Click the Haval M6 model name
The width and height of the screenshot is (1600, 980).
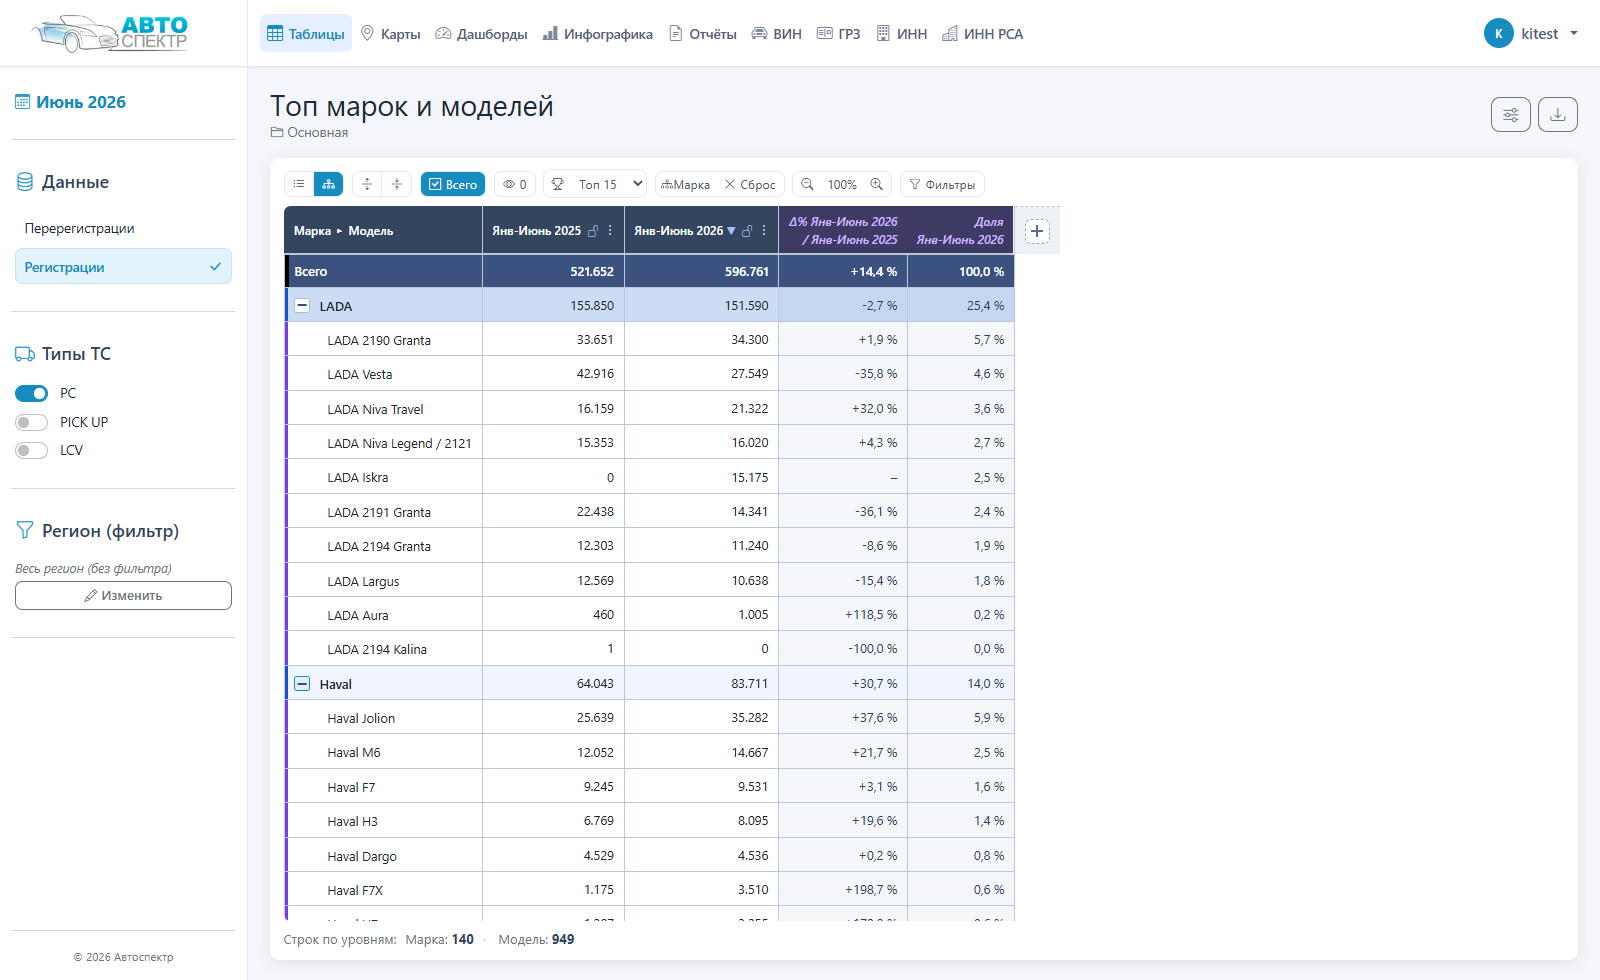[353, 752]
